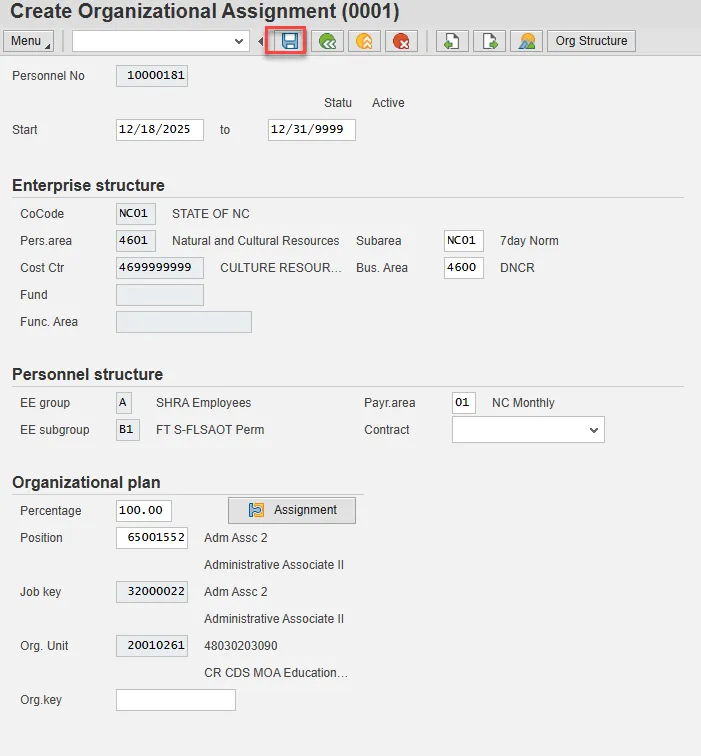701x756 pixels.
Task: Click the Active status text
Action: 388,103
